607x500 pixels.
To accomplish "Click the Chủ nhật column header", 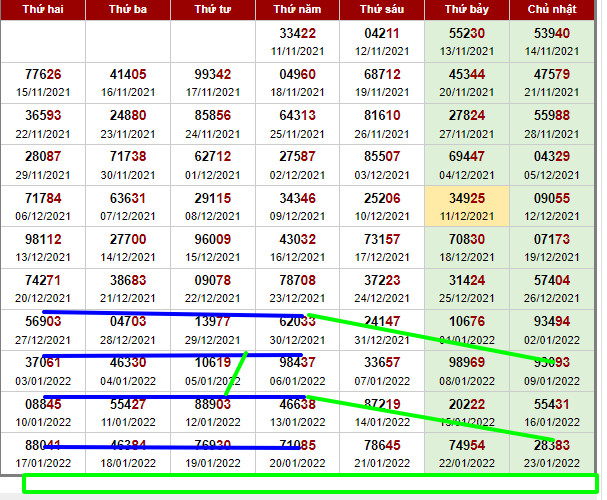I will [x=551, y=10].
